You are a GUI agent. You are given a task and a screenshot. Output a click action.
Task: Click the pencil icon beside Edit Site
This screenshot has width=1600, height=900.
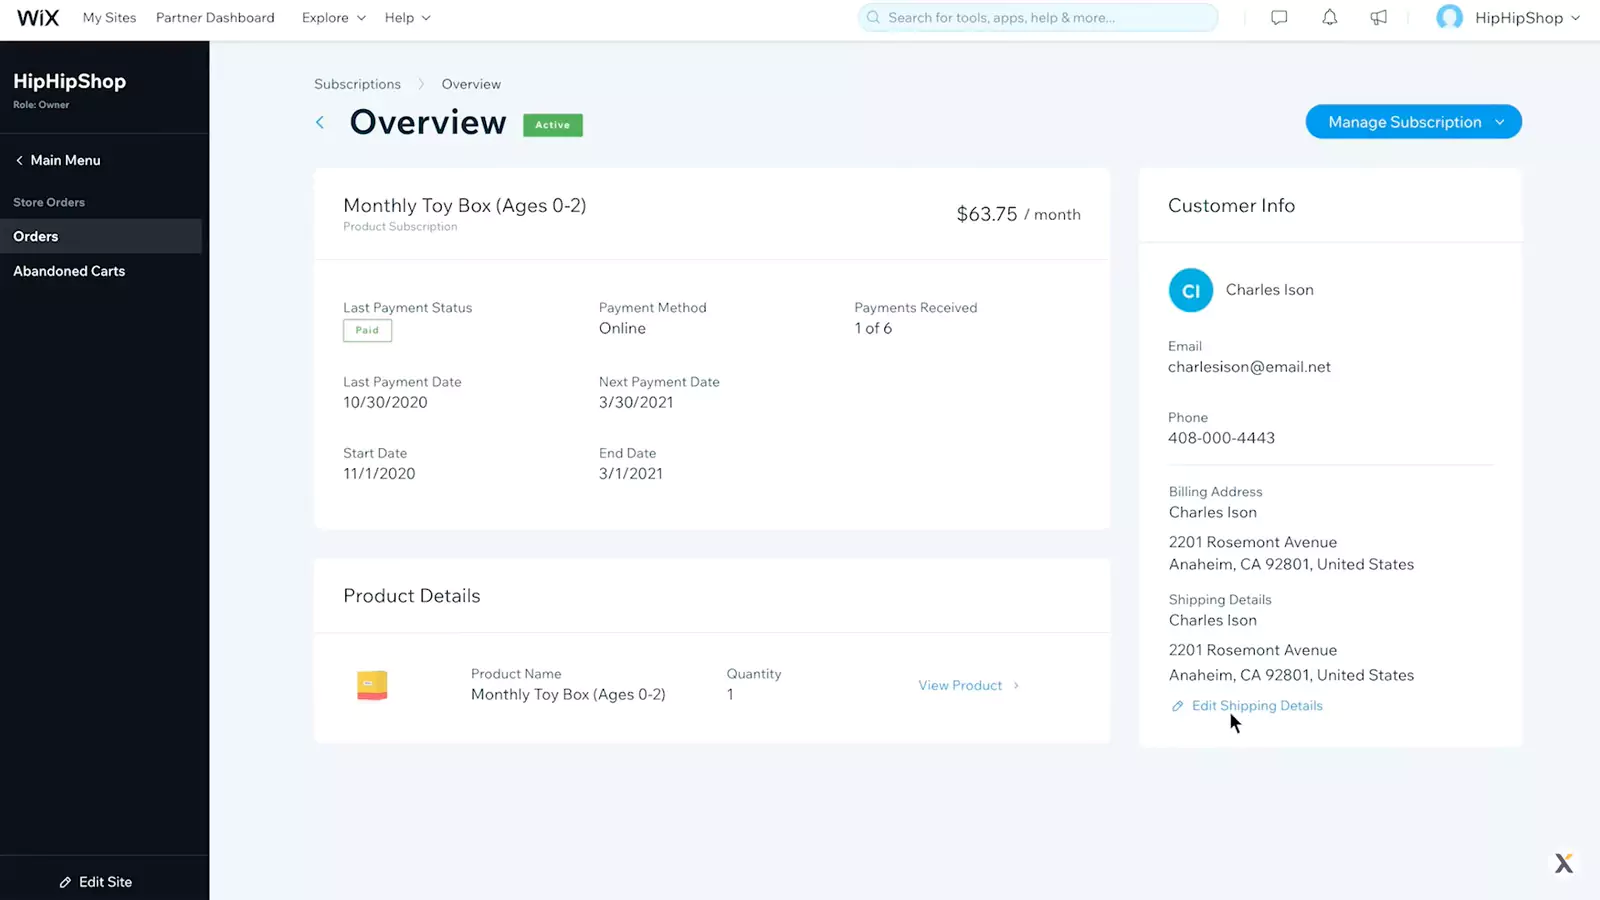click(x=65, y=882)
